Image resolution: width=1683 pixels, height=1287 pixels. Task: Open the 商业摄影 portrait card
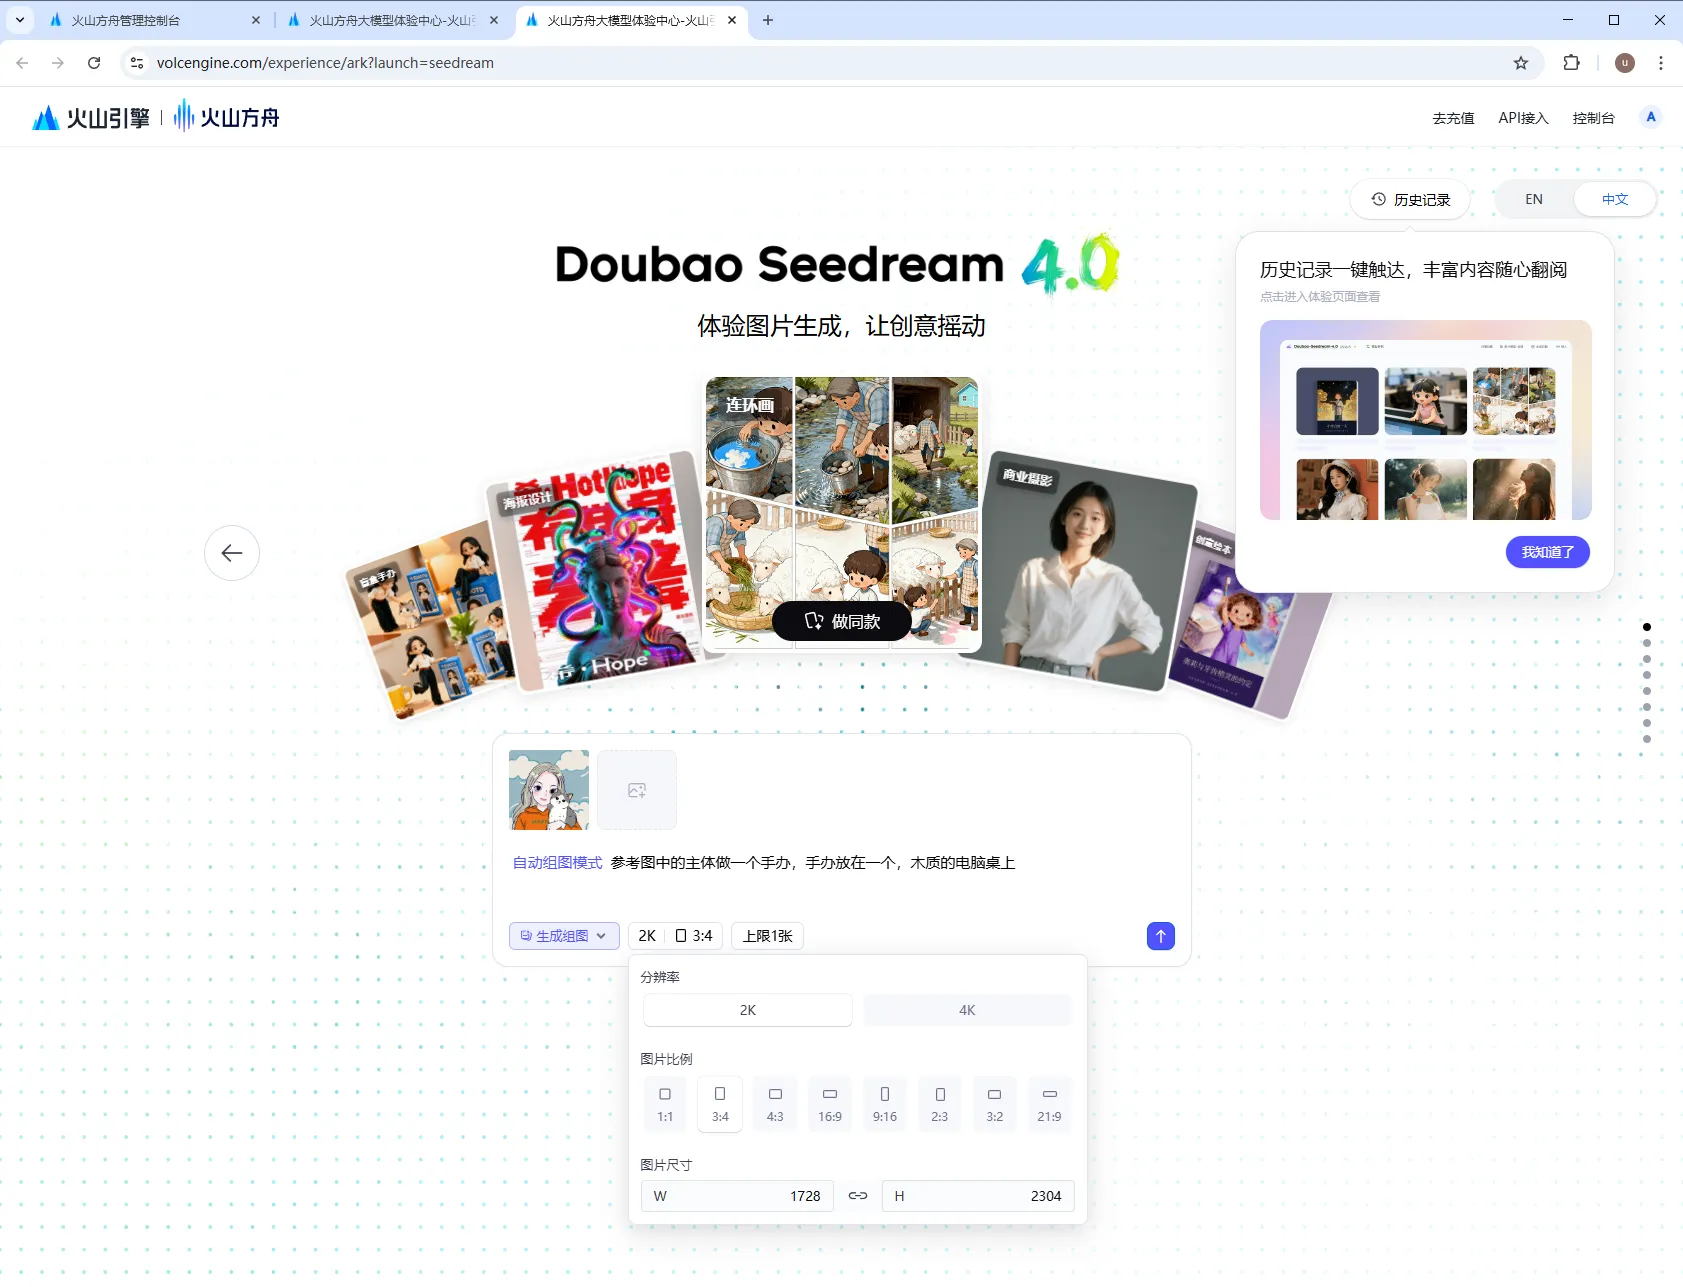(1082, 570)
